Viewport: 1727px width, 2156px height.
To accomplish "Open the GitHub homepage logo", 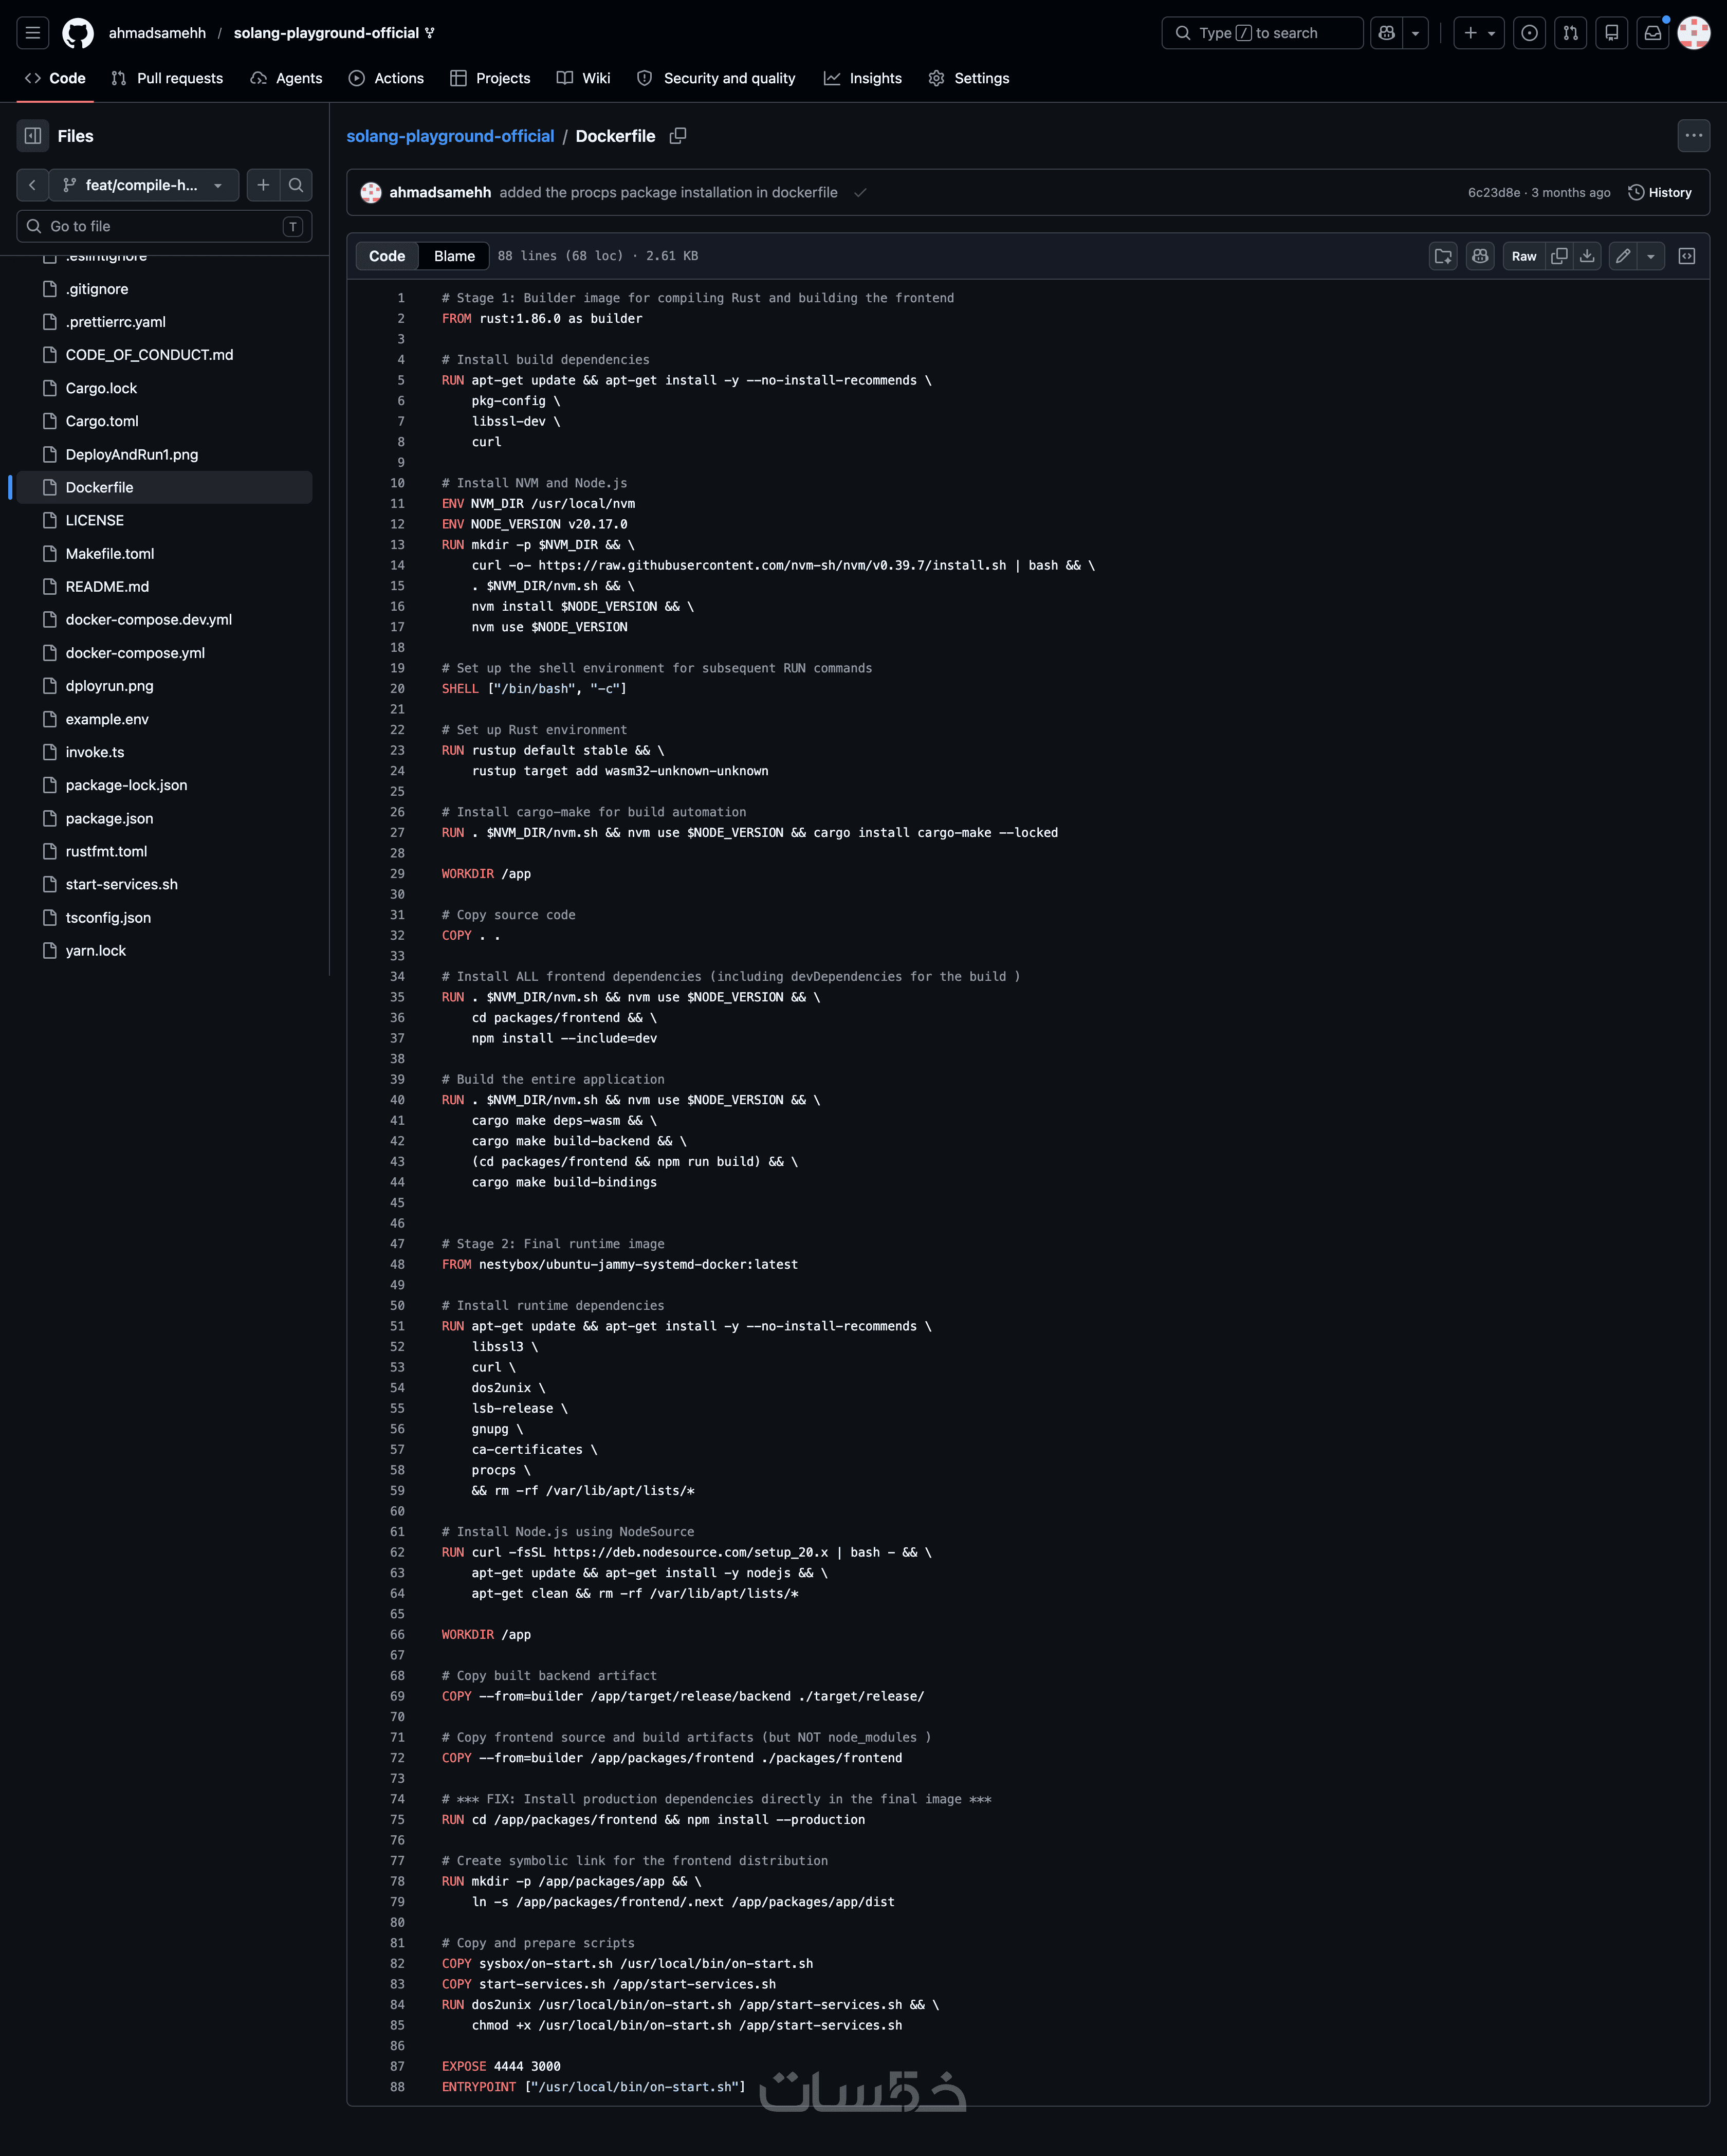I will click(x=78, y=33).
